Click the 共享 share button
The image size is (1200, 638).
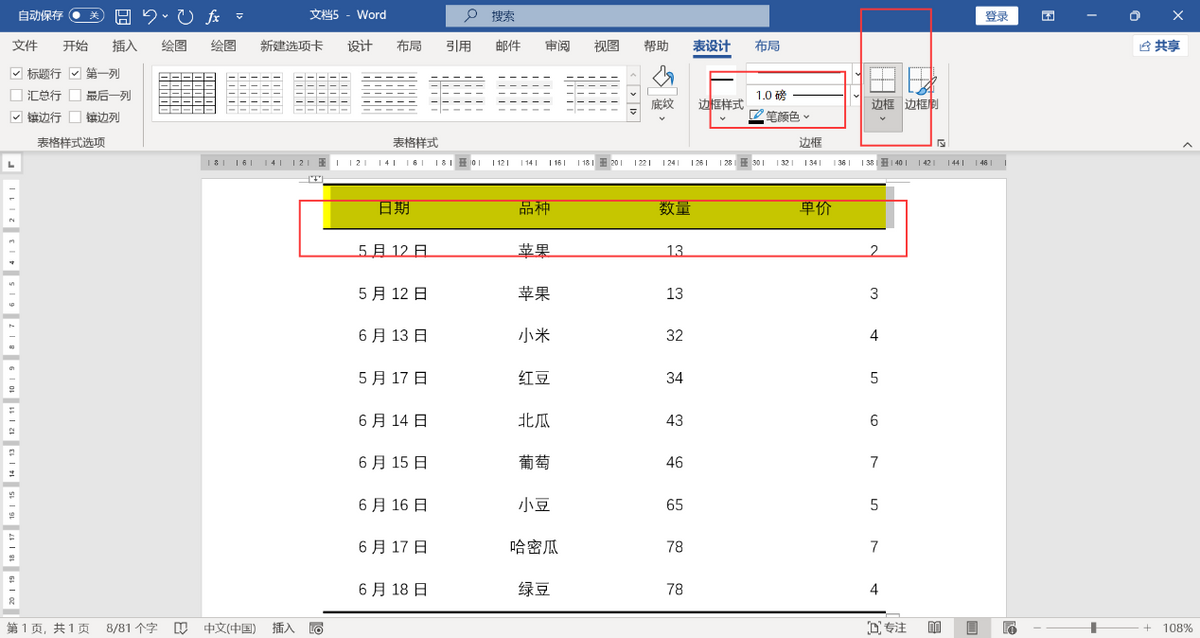tap(1160, 46)
